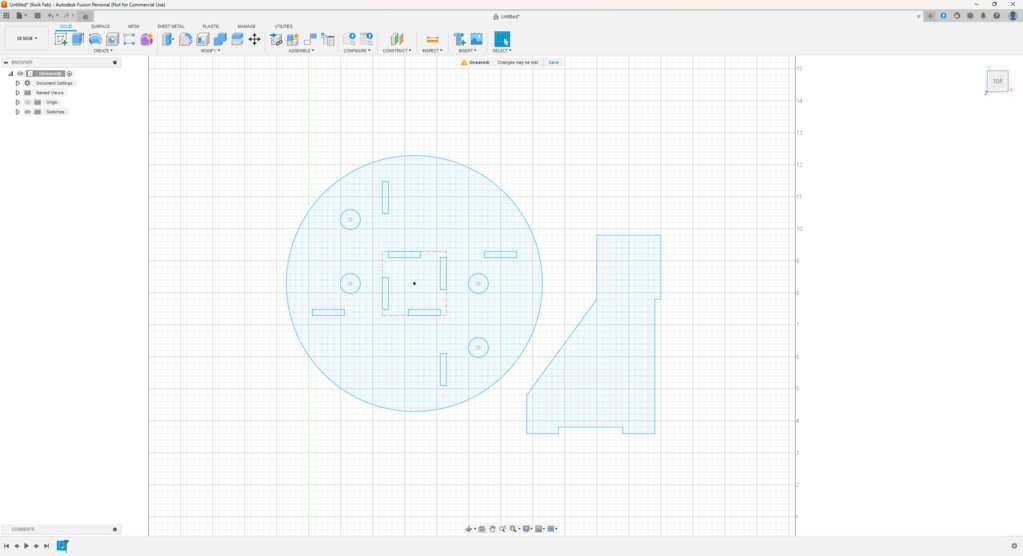The height and width of the screenshot is (556, 1023).
Task: Switch to the Utilities tab
Action: pyautogui.click(x=283, y=27)
